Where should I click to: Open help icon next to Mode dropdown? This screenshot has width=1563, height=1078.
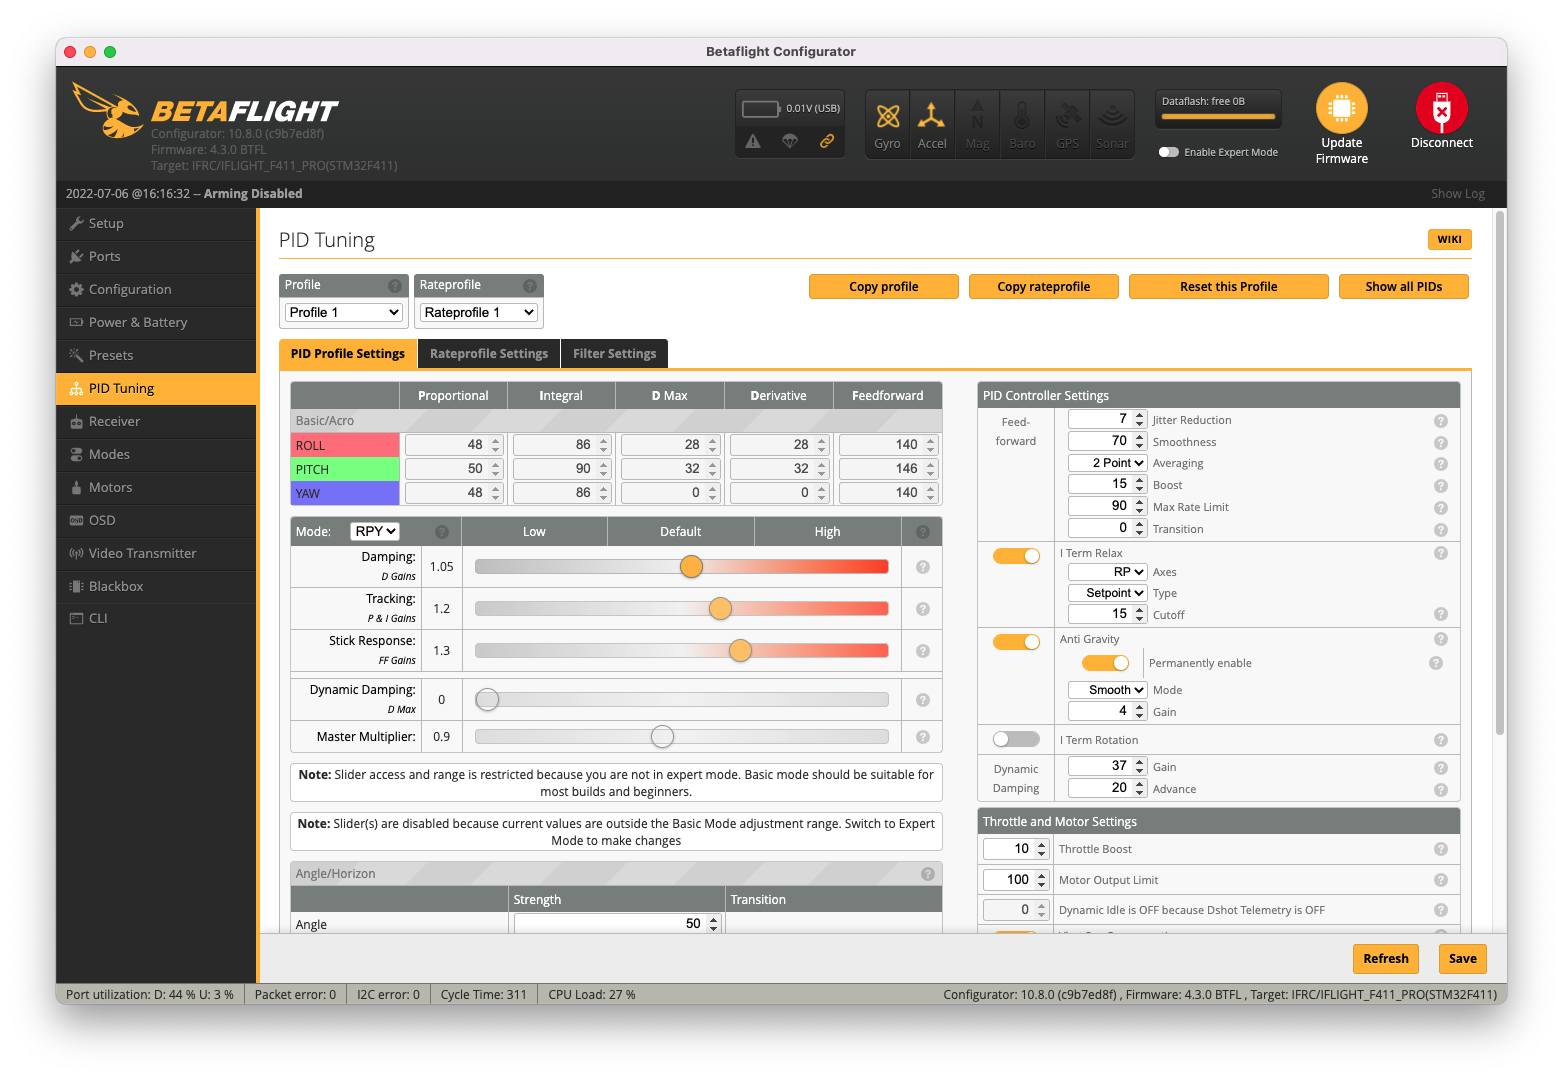click(x=442, y=532)
